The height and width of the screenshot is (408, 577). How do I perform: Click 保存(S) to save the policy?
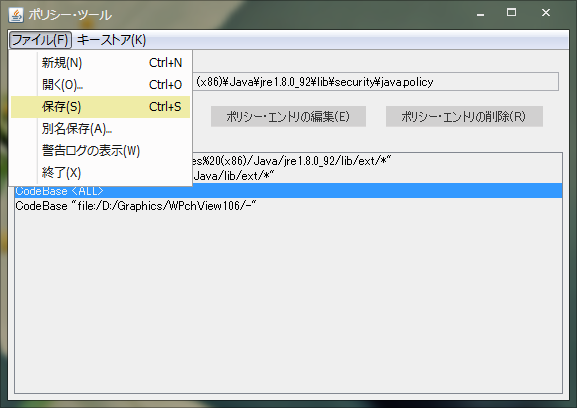coord(100,107)
